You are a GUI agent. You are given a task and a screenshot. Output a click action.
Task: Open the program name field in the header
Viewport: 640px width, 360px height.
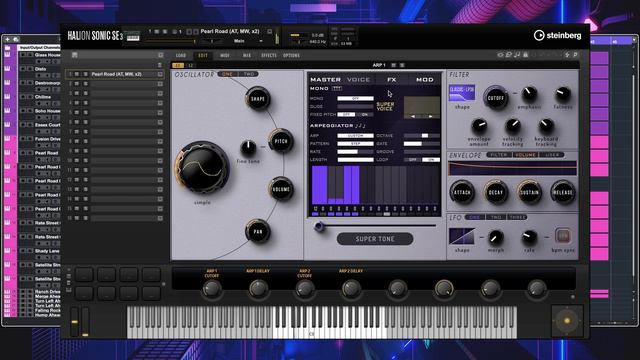click(x=230, y=31)
